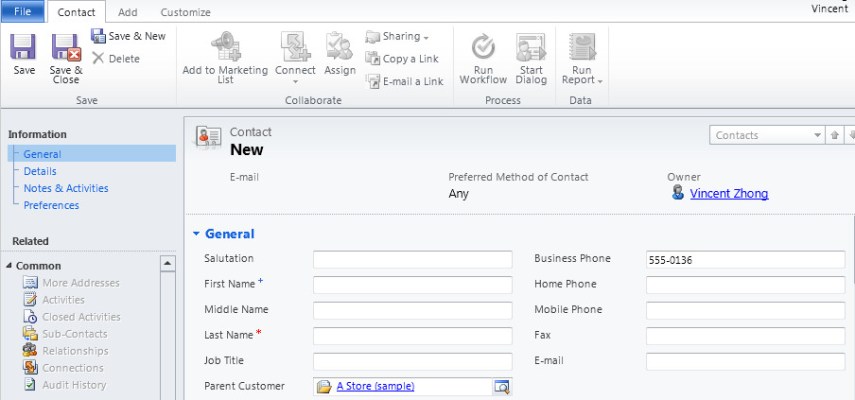Click the Contact entity icon in header

[208, 137]
